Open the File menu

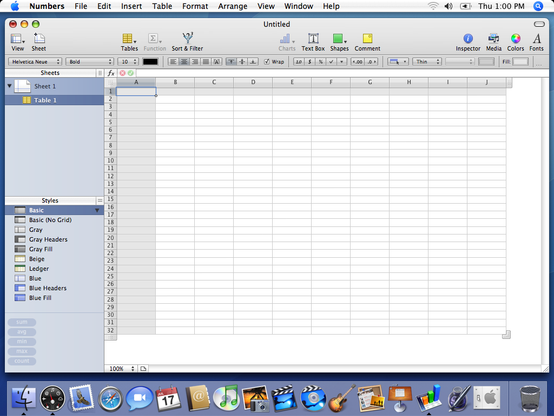pos(81,6)
